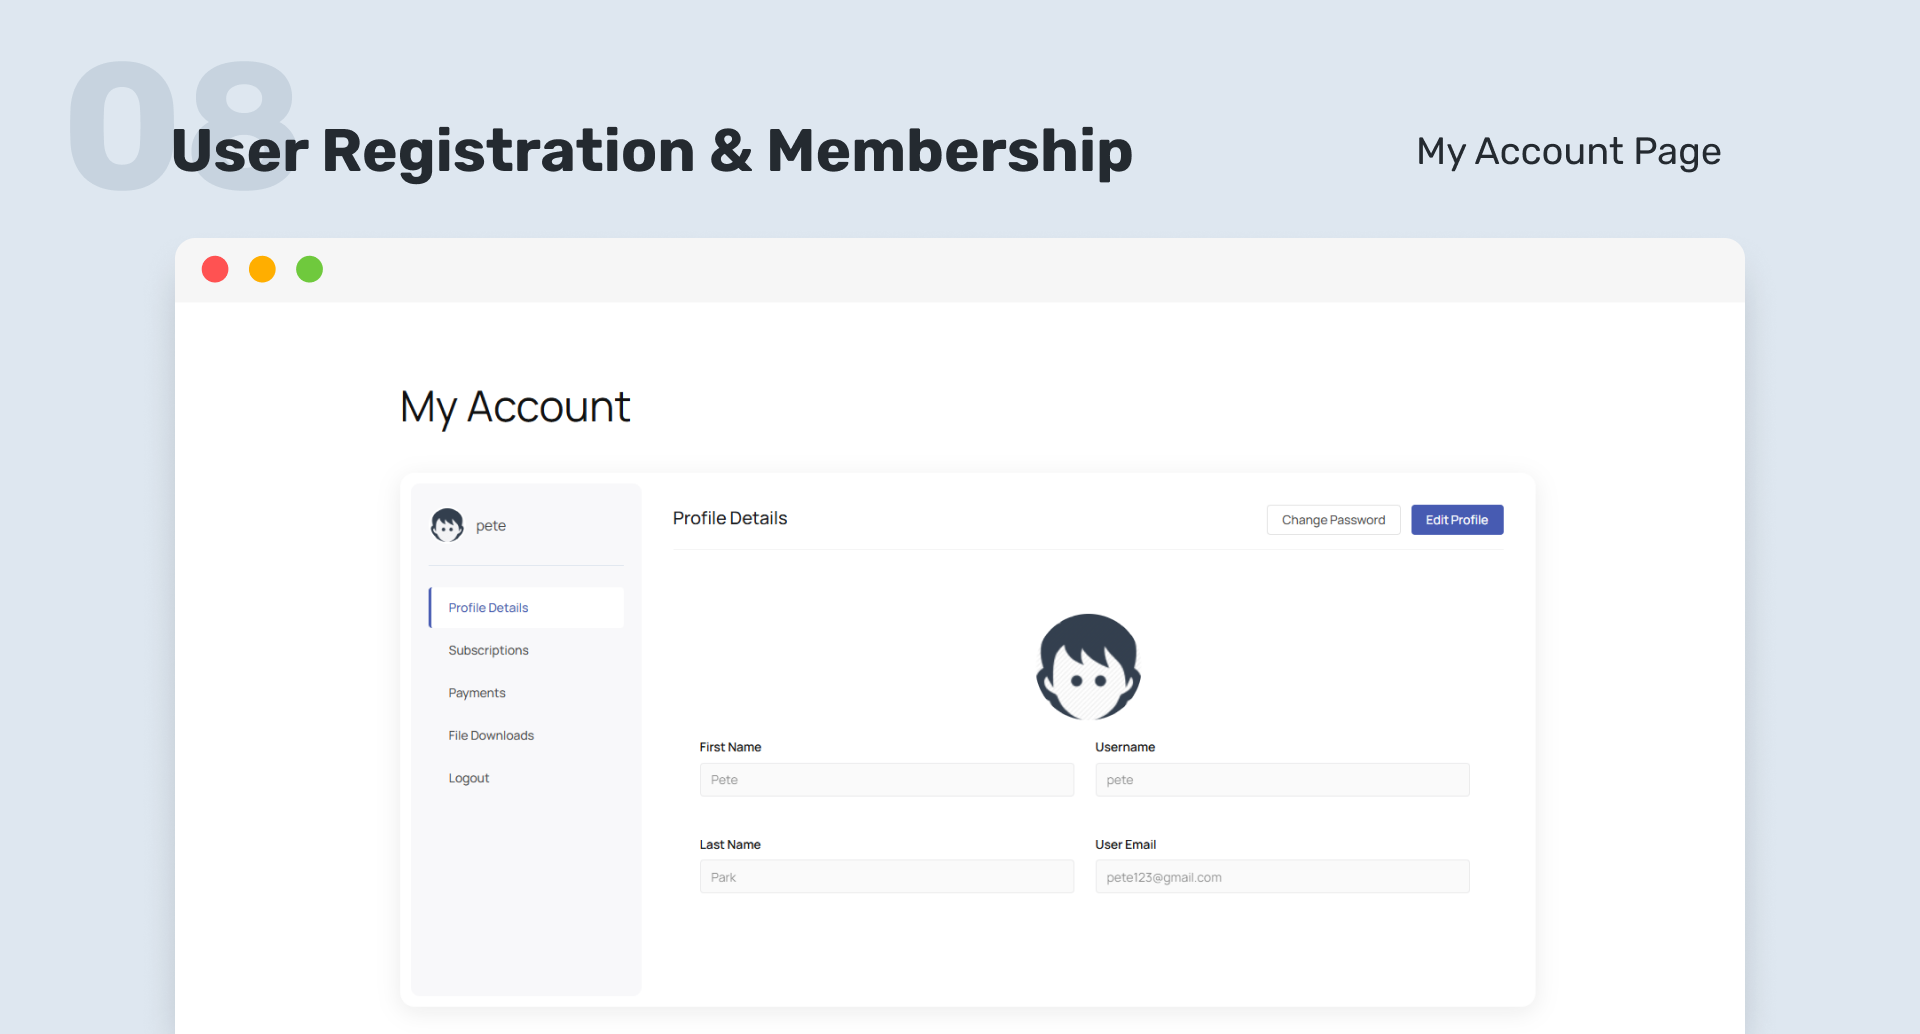Click the Edit Profile button

(x=1457, y=520)
